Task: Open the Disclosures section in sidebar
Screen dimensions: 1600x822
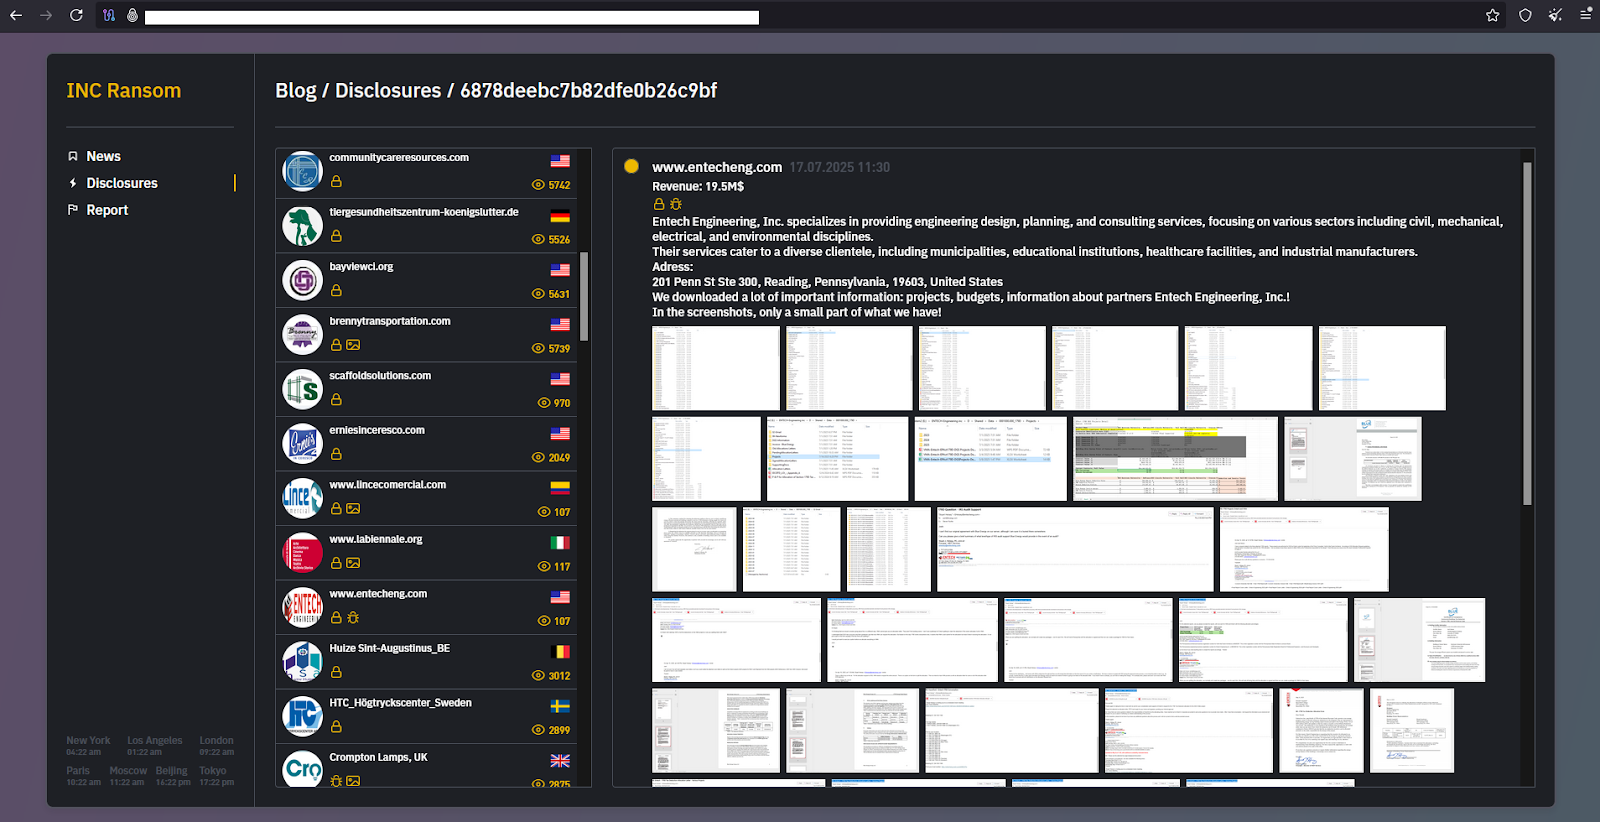Action: (x=122, y=183)
